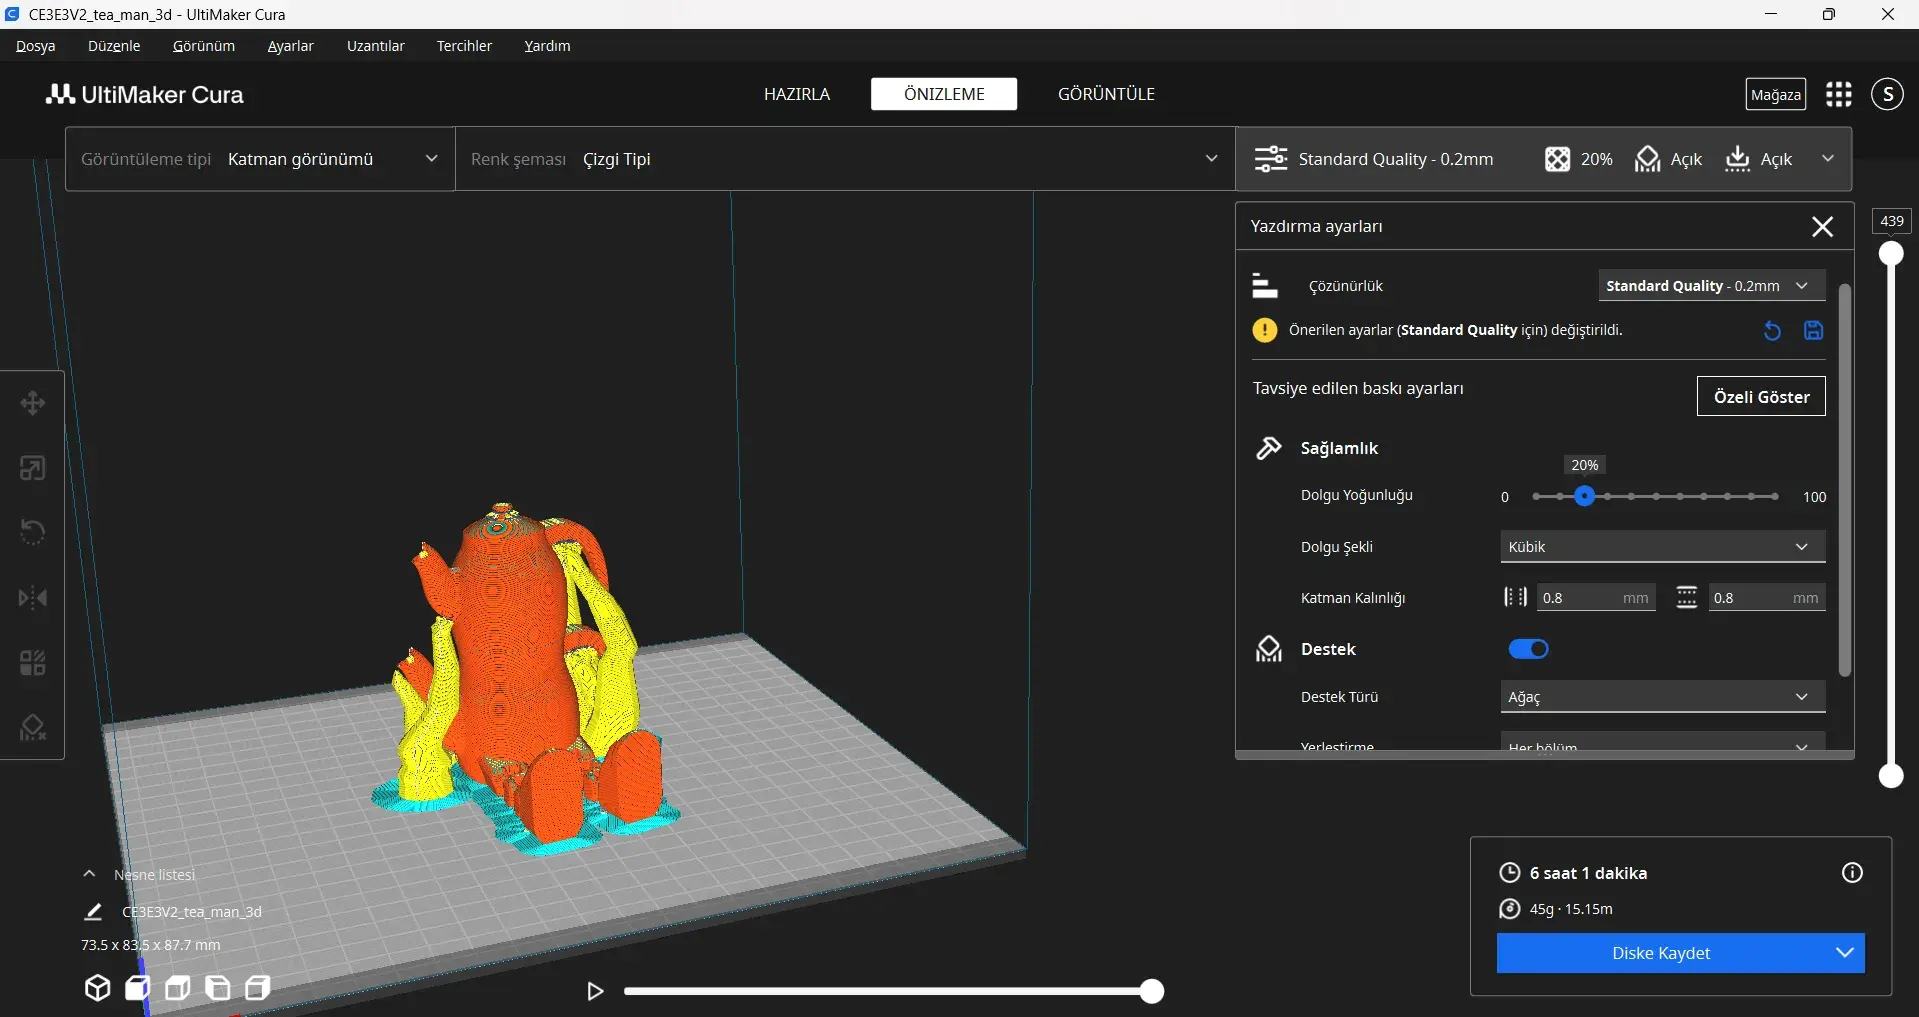Viewport: 1919px width, 1017px height.
Task: Save changed settings to profile icon
Action: click(x=1813, y=331)
